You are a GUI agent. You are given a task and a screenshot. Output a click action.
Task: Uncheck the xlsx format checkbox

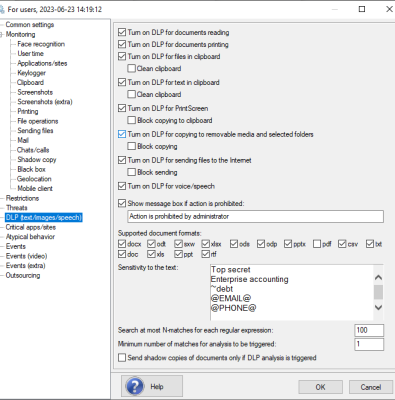click(206, 244)
